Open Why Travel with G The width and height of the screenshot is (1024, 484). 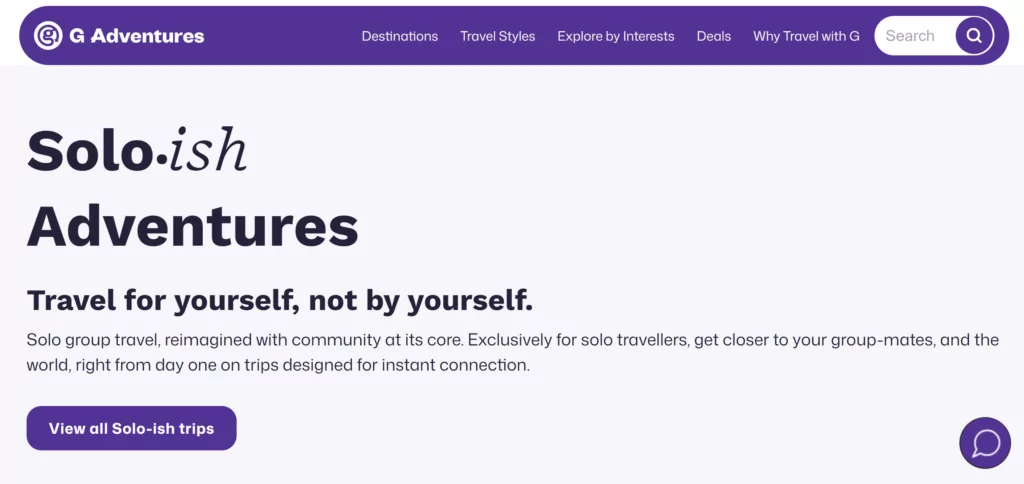point(806,36)
